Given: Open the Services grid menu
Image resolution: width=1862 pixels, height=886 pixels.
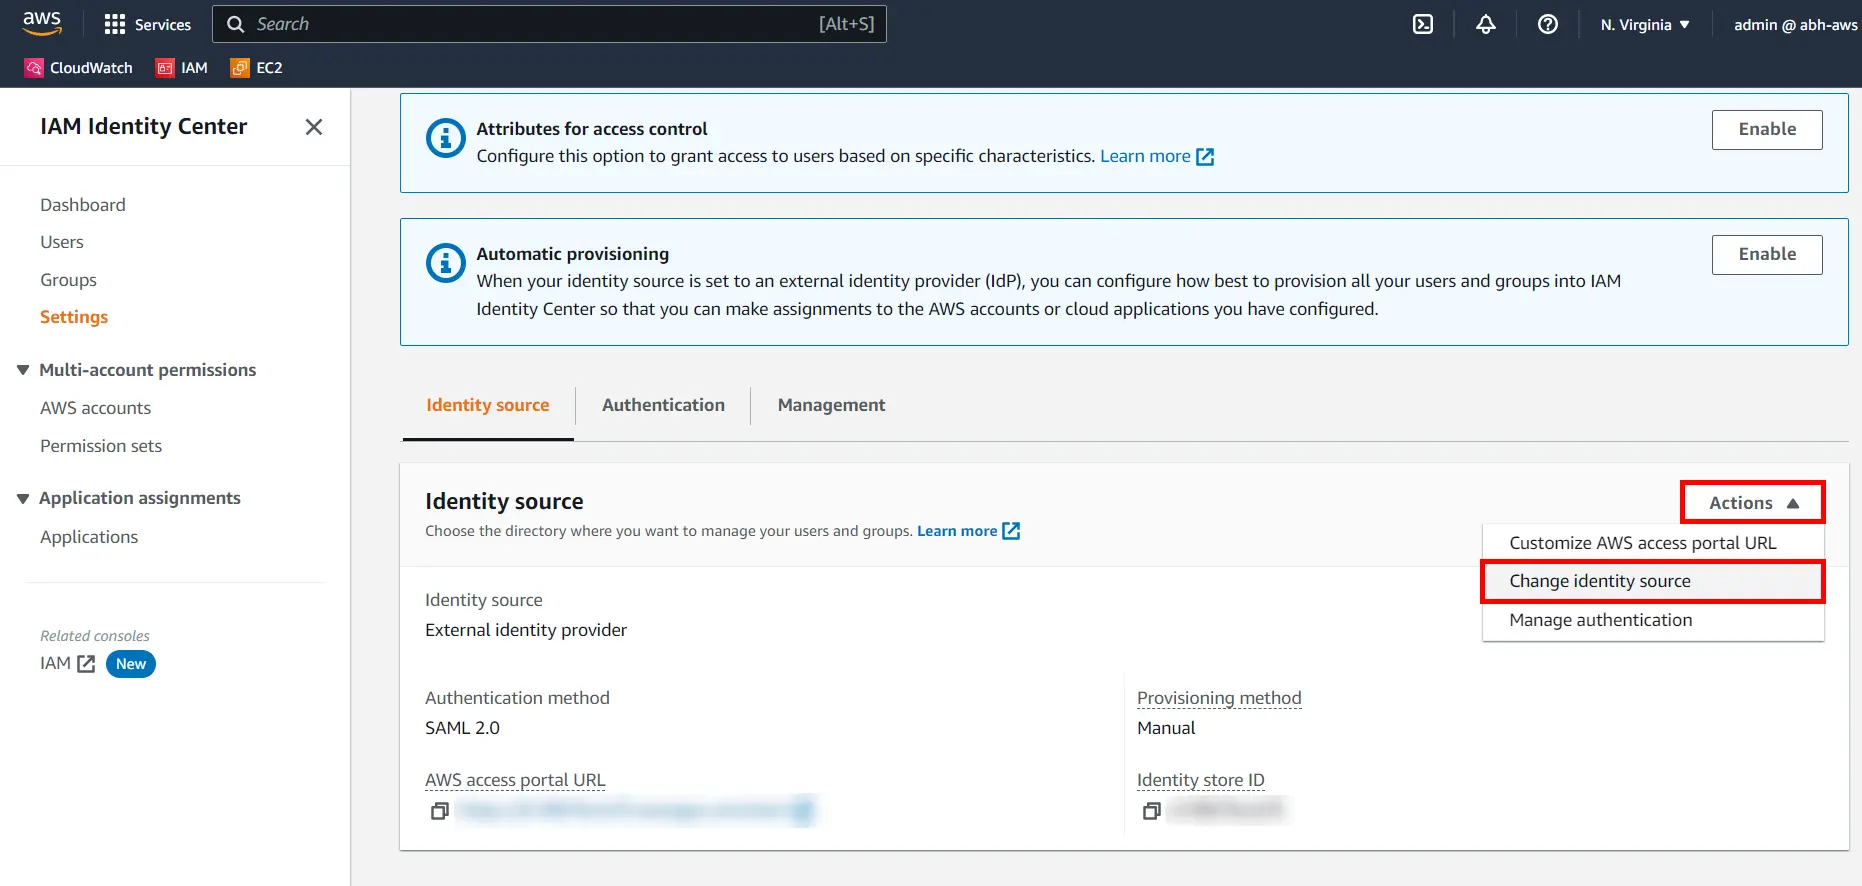Looking at the screenshot, I should 147,24.
